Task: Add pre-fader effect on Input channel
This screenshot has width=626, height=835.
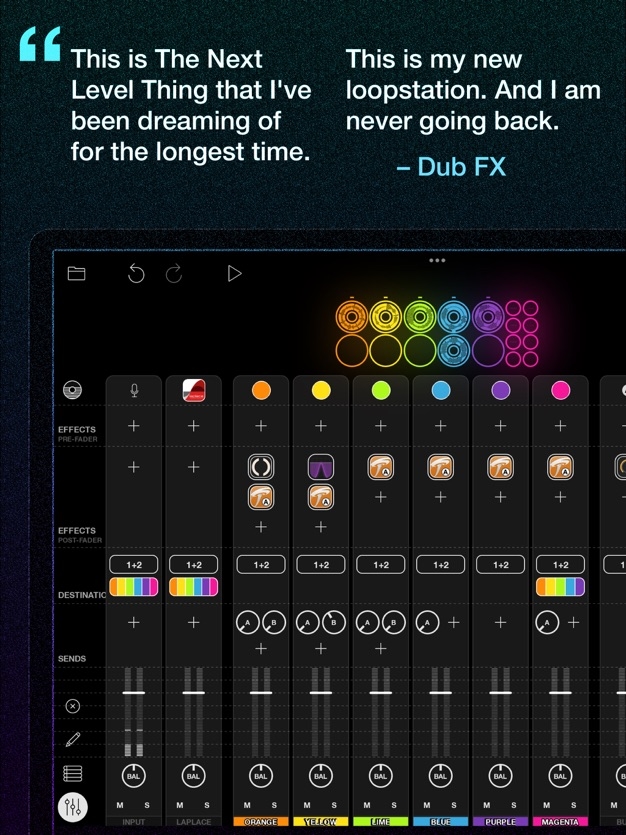Action: coord(134,425)
